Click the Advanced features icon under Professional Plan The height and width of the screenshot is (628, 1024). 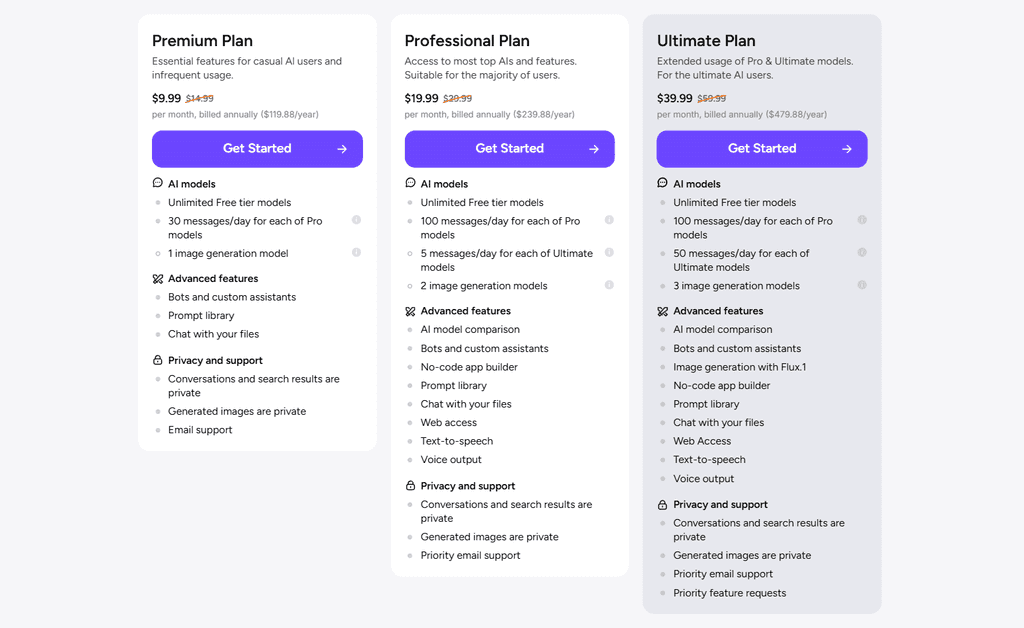(410, 310)
